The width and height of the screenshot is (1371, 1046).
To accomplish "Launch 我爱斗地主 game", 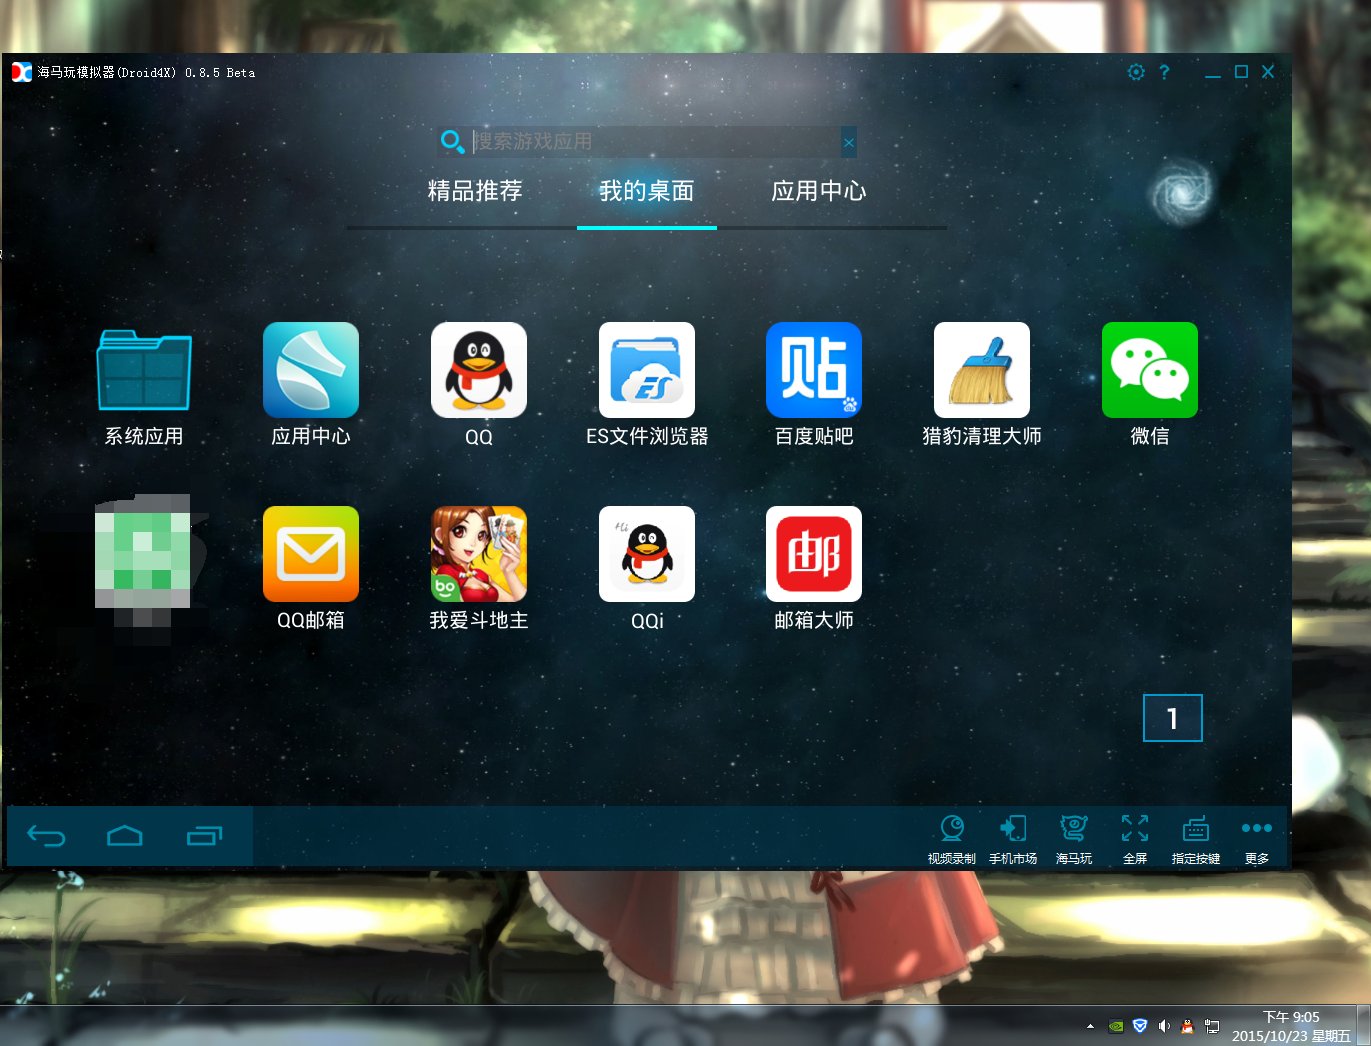I will click(479, 554).
